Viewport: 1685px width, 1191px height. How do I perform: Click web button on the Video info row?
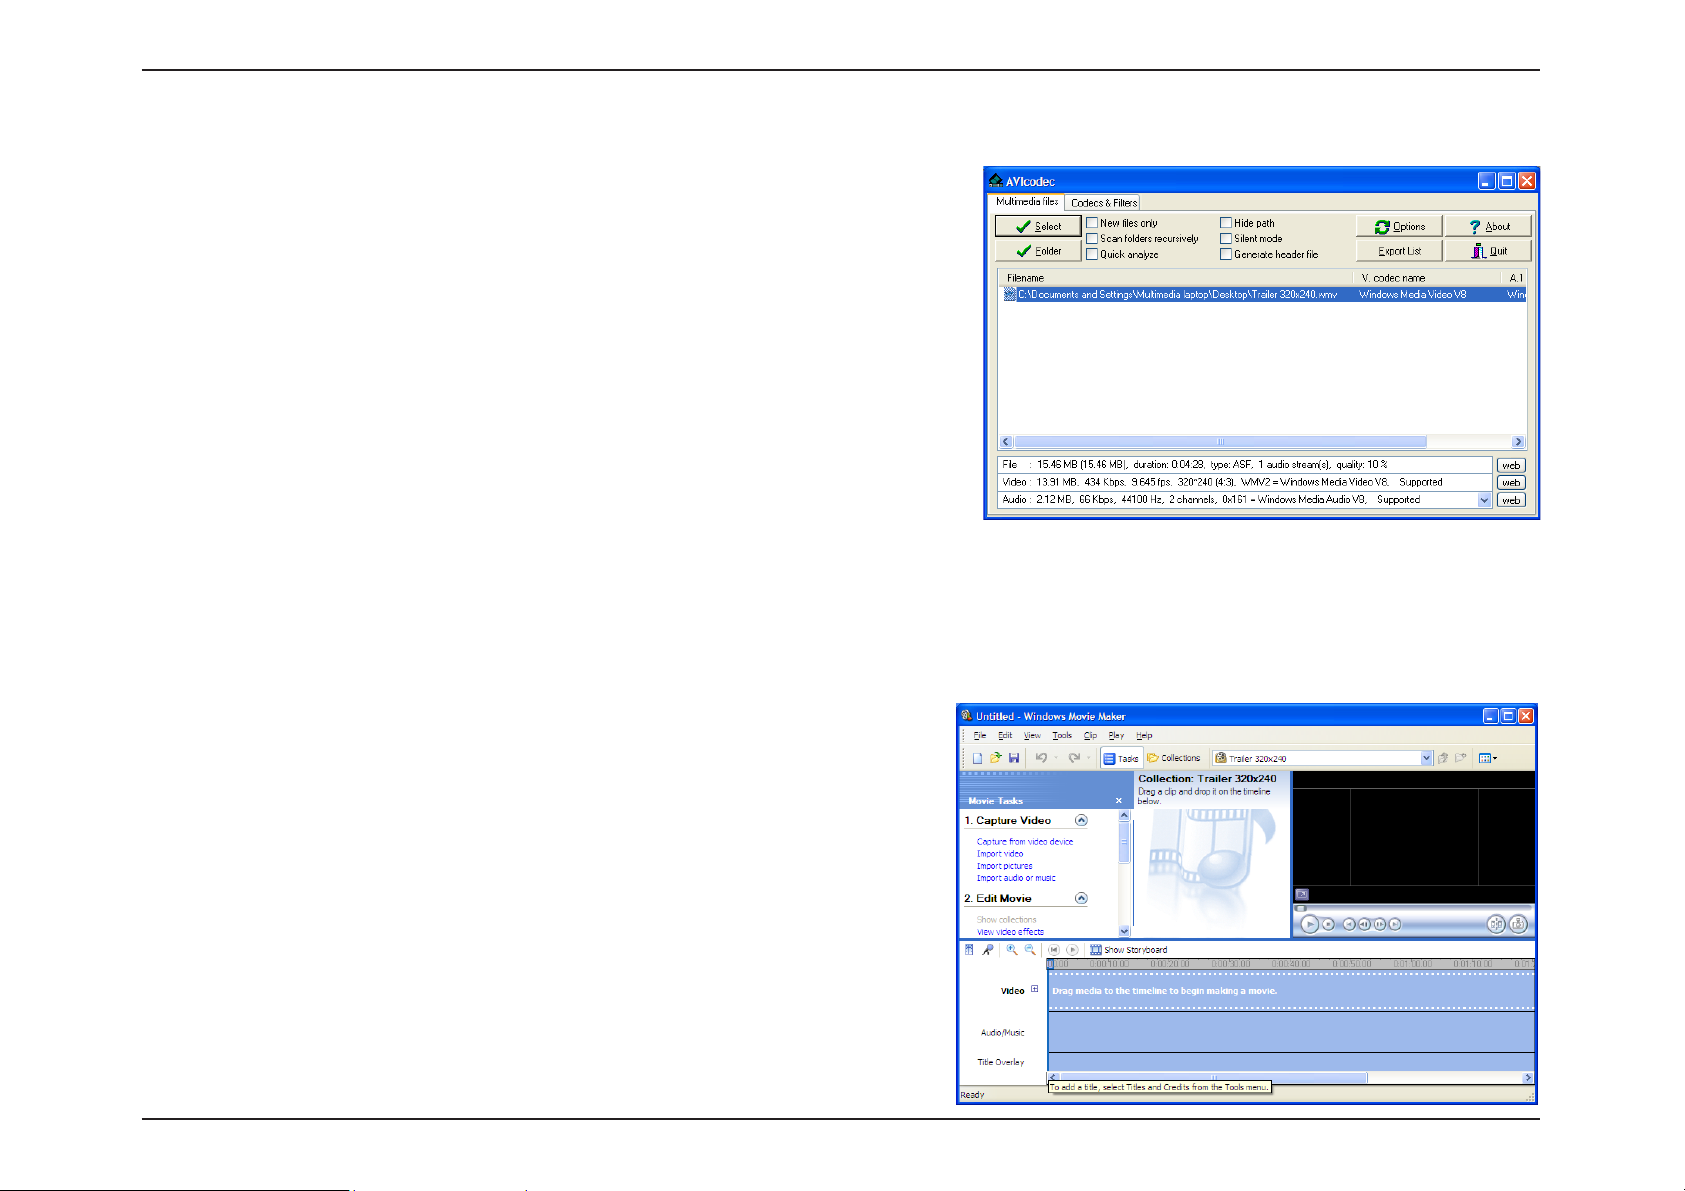click(1511, 483)
